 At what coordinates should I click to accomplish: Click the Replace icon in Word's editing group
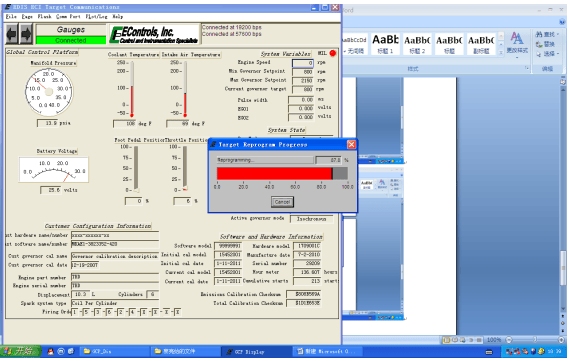pyautogui.click(x=539, y=44)
